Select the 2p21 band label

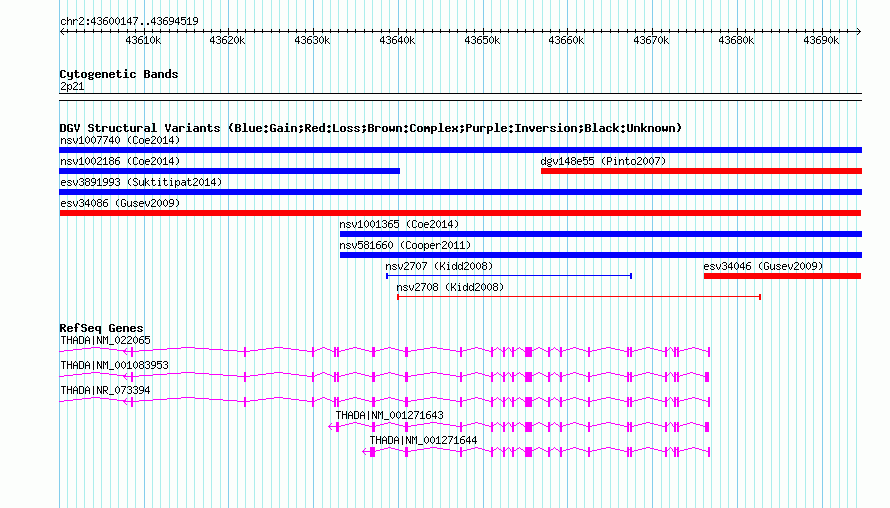(x=72, y=87)
